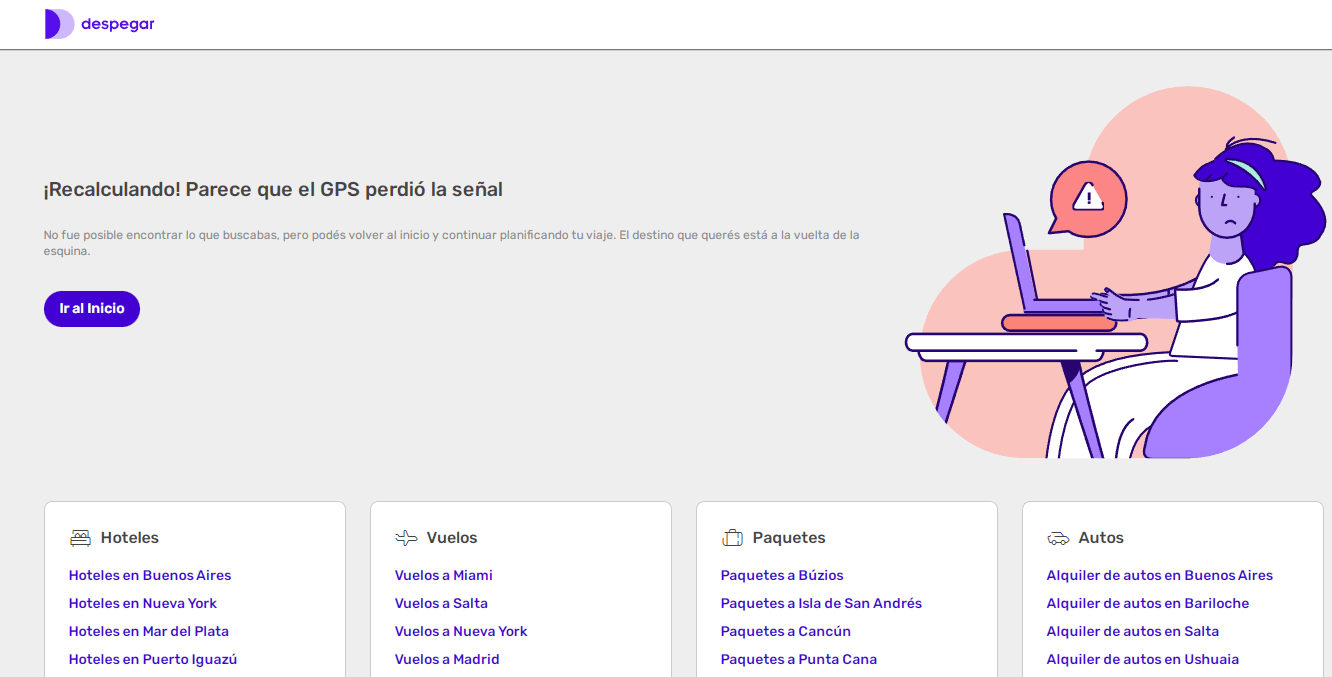Click the bed icon beside Hoteles
This screenshot has height=677, width=1332.
pos(80,538)
